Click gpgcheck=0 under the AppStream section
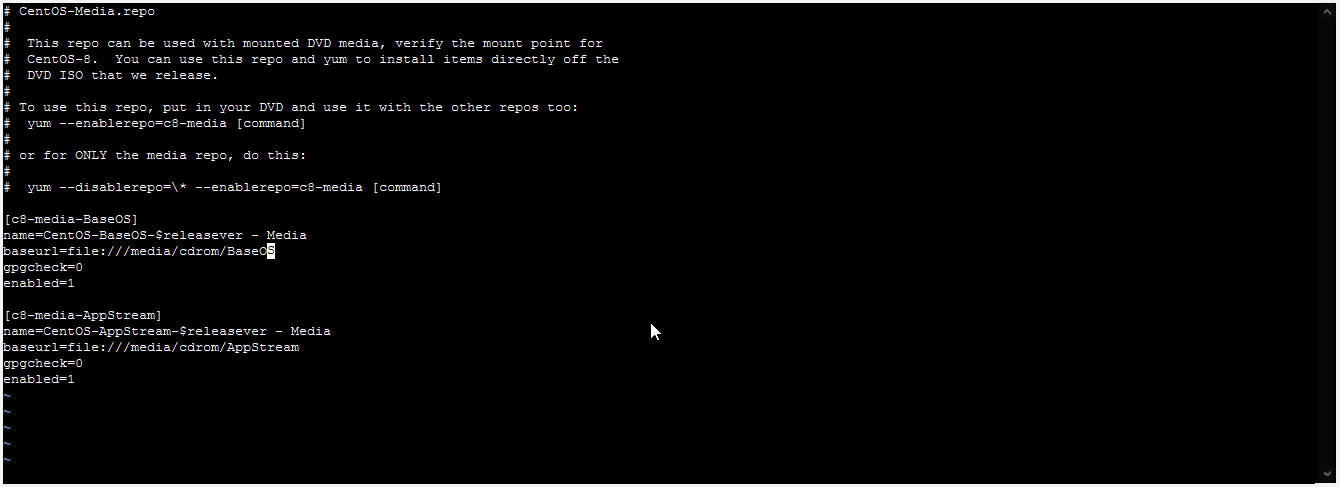 pyautogui.click(x=43, y=363)
